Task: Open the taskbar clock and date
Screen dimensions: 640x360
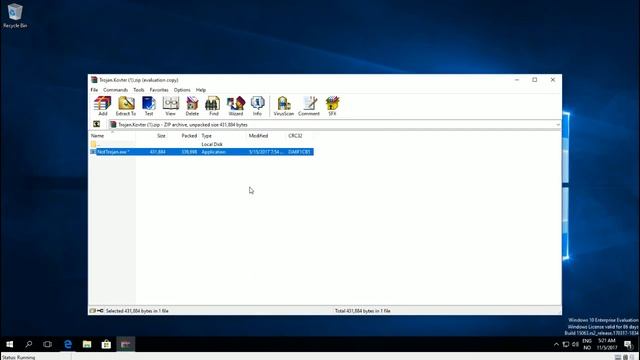Action: pos(607,344)
